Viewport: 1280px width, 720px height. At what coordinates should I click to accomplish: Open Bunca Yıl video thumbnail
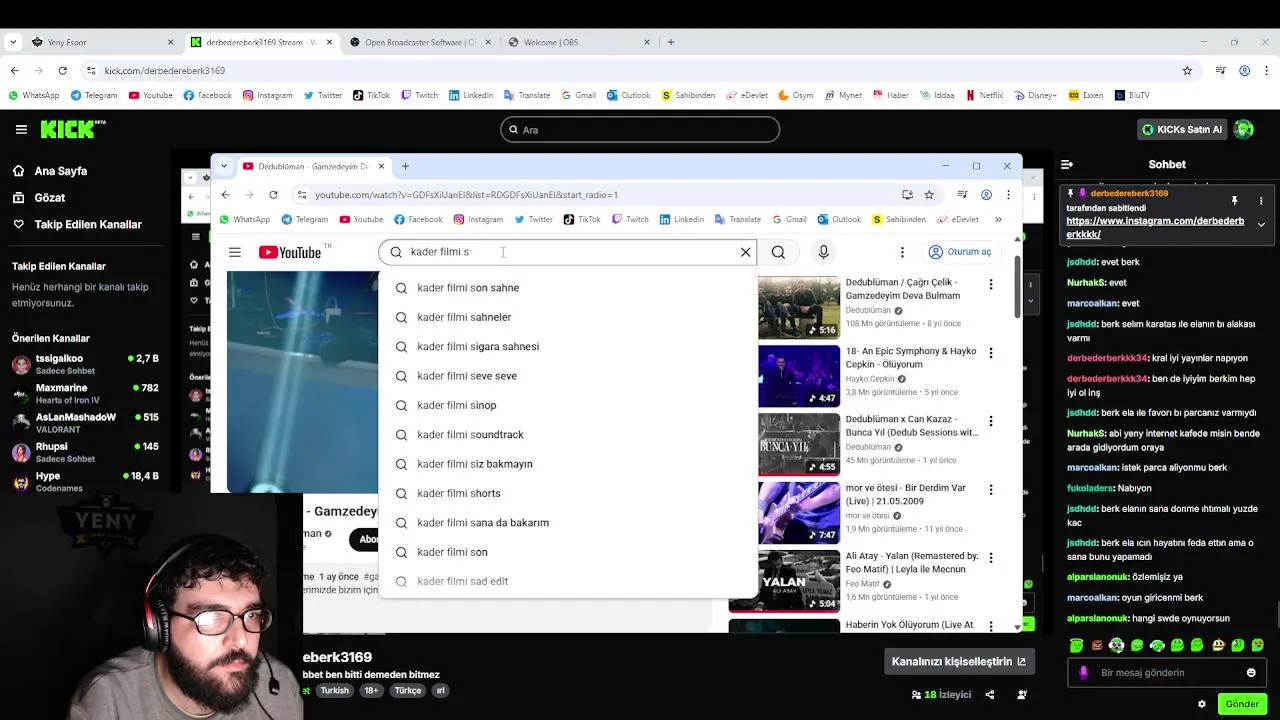click(798, 444)
